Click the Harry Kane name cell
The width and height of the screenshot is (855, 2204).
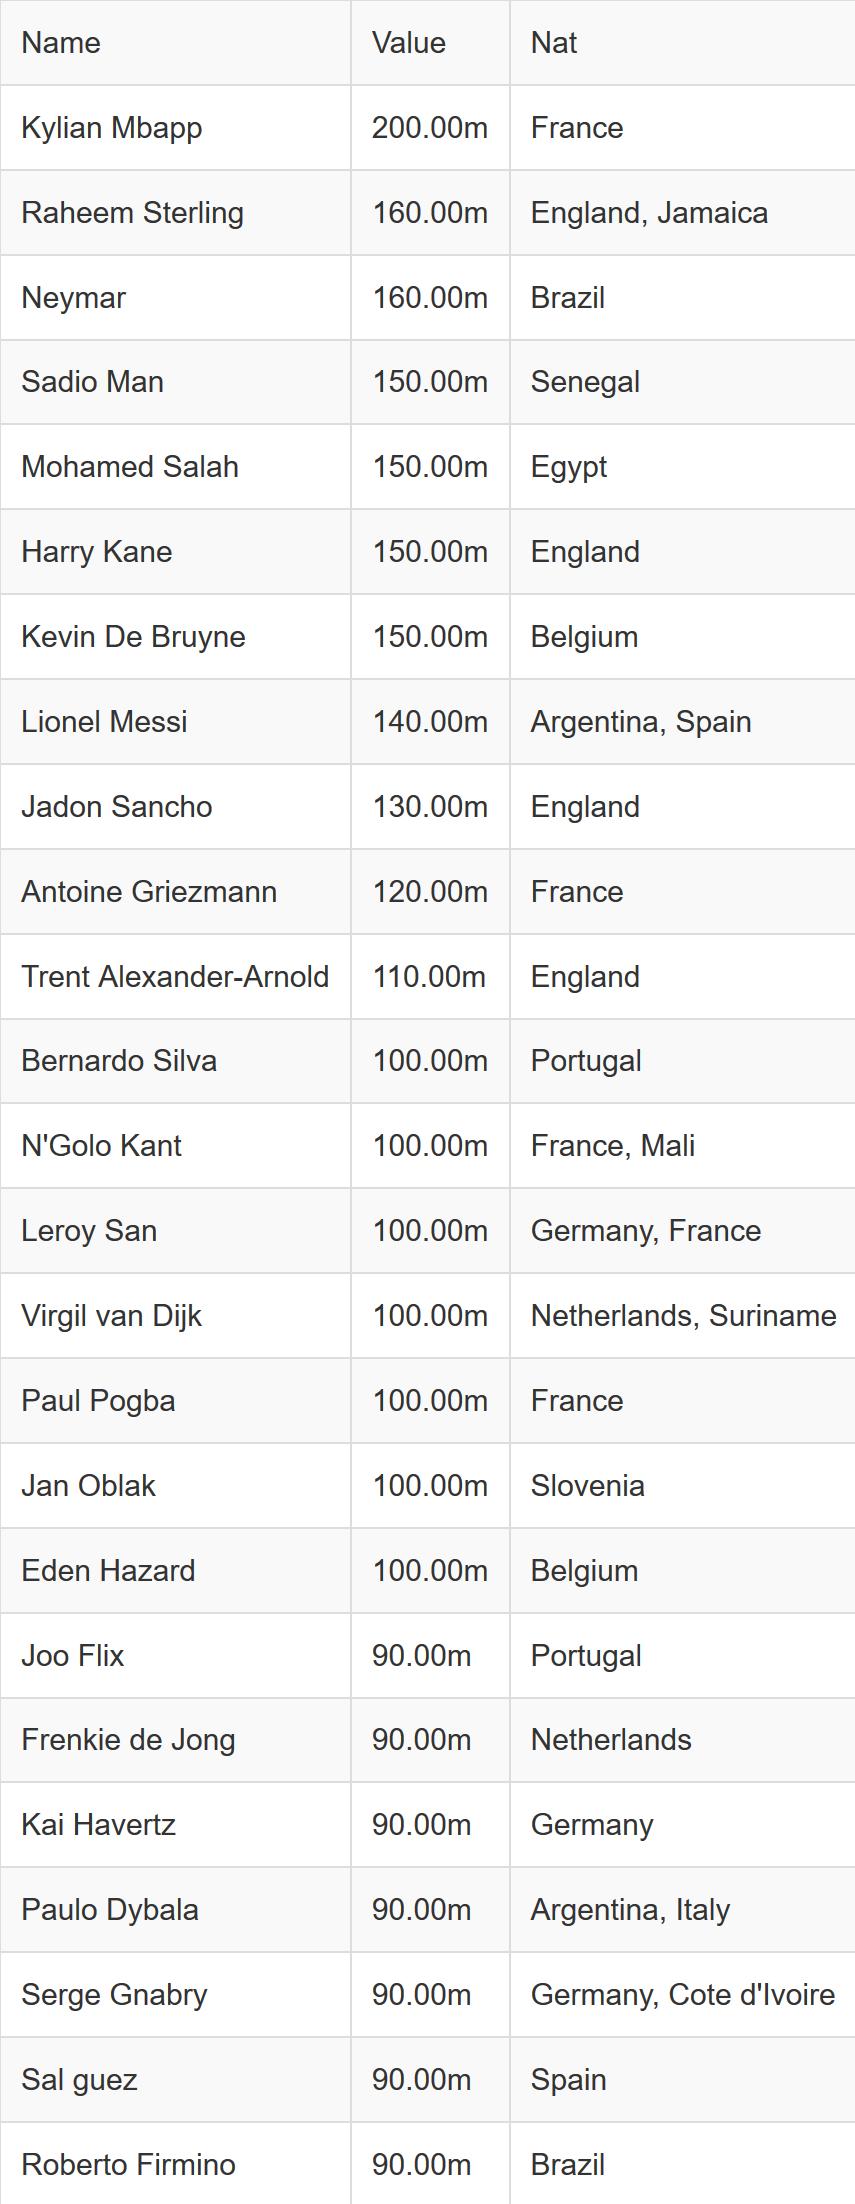click(x=96, y=552)
